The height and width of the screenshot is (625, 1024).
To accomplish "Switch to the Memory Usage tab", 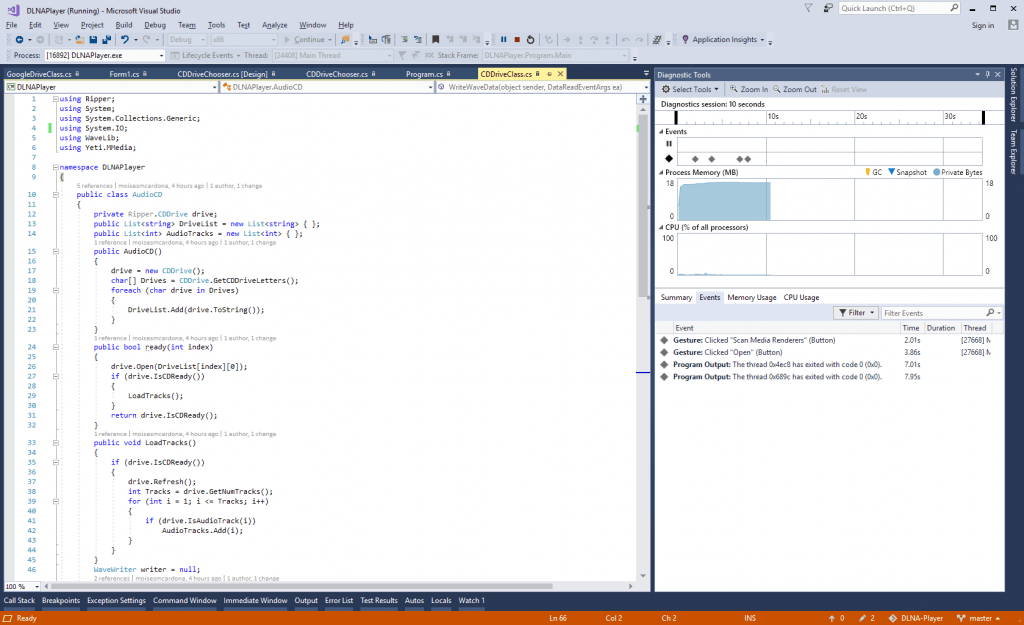I will (x=751, y=297).
